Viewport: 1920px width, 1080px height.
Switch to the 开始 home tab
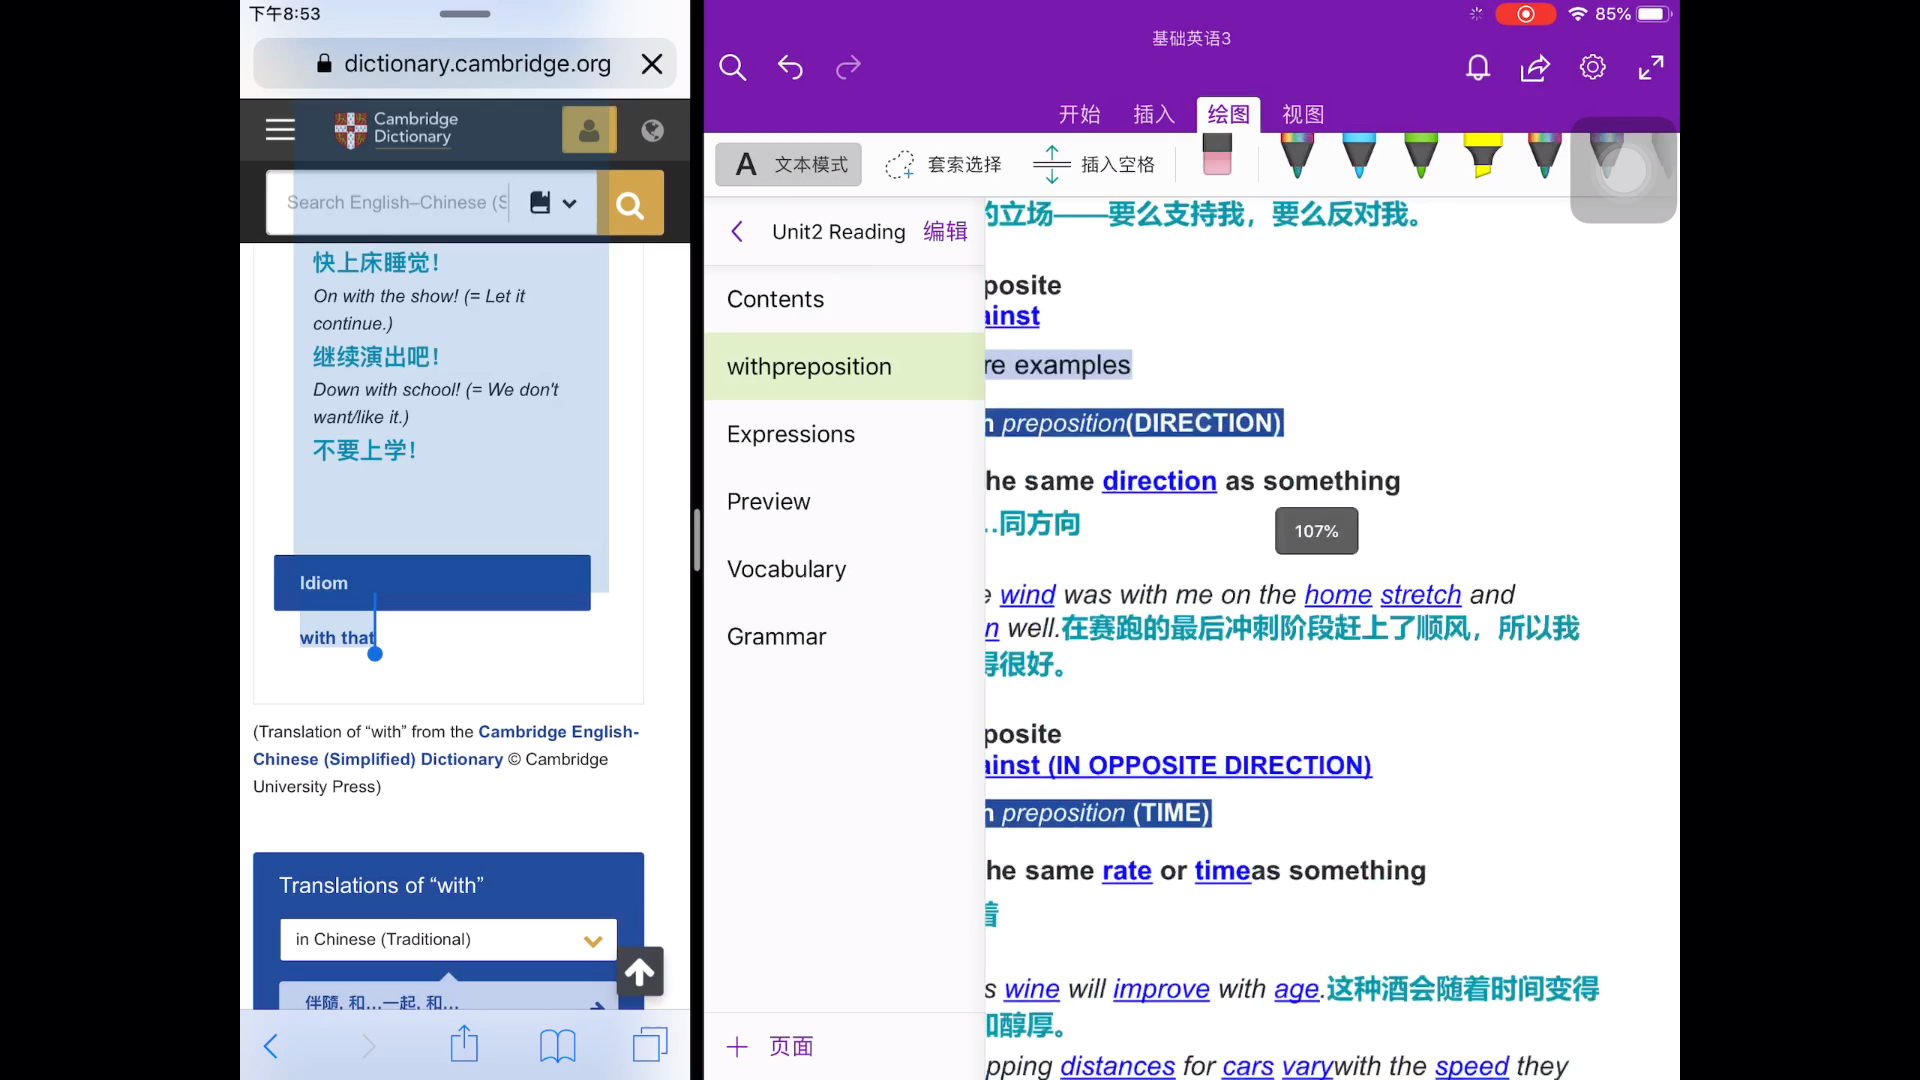tap(1079, 114)
